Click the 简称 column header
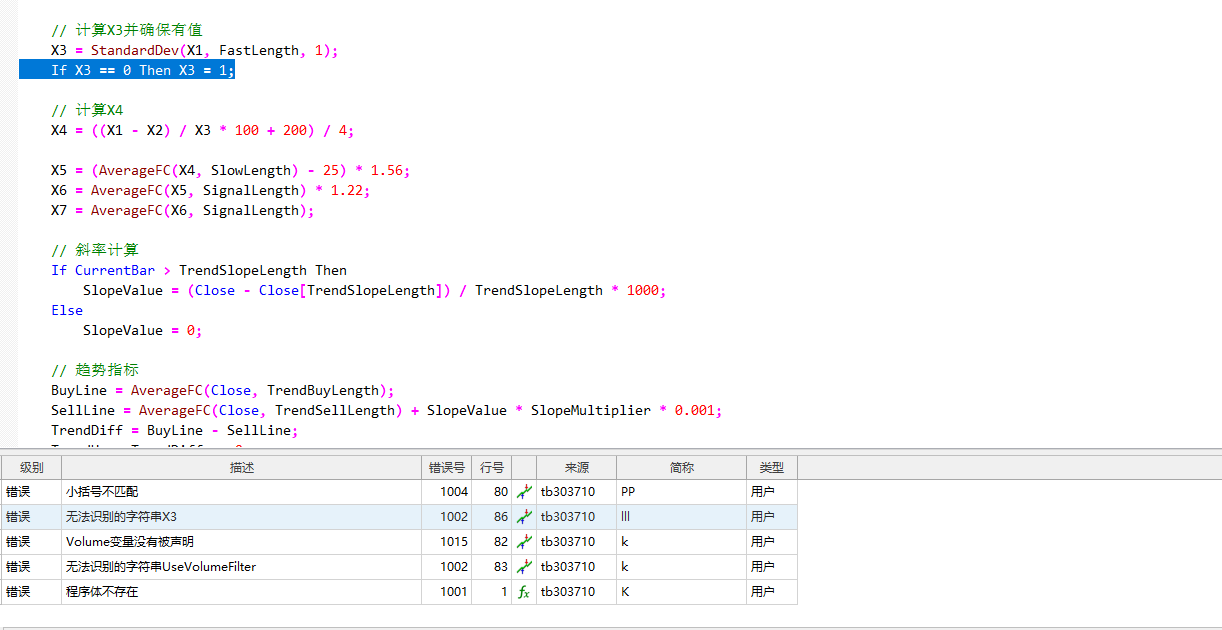This screenshot has height=630, width=1222. 681,467
